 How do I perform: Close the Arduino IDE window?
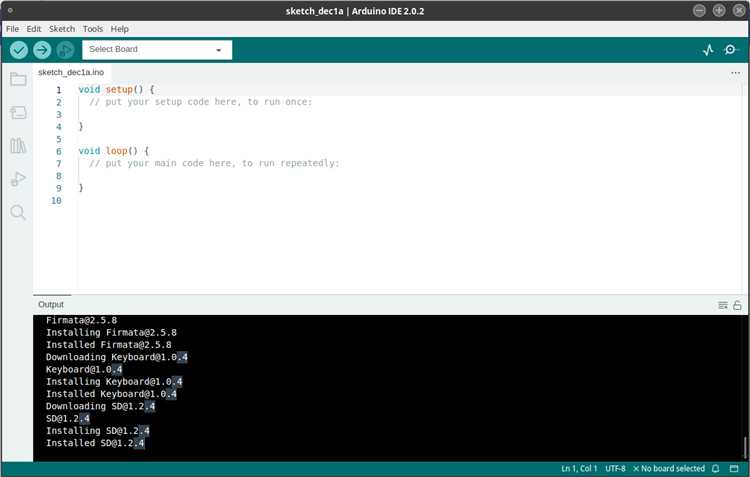click(739, 11)
